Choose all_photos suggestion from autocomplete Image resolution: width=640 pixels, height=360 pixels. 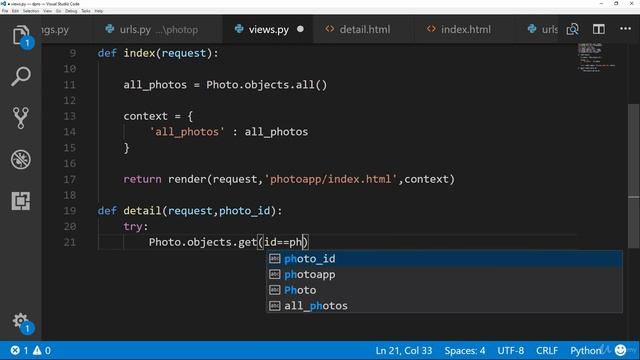pos(444,306)
